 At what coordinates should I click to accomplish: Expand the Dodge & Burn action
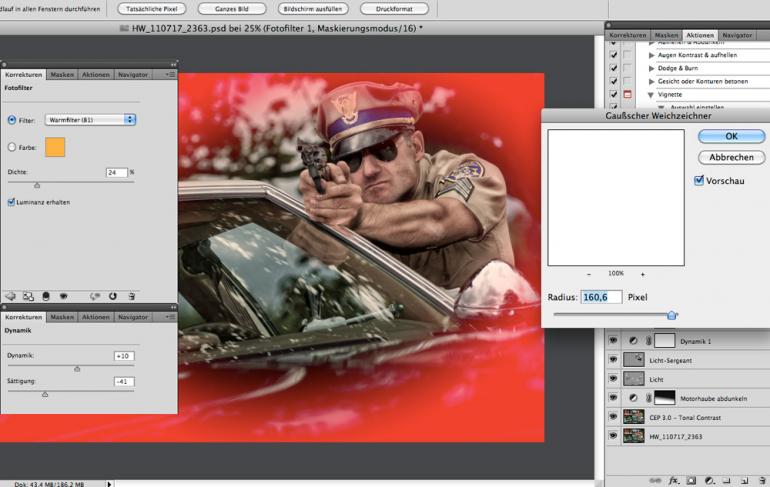click(x=651, y=67)
